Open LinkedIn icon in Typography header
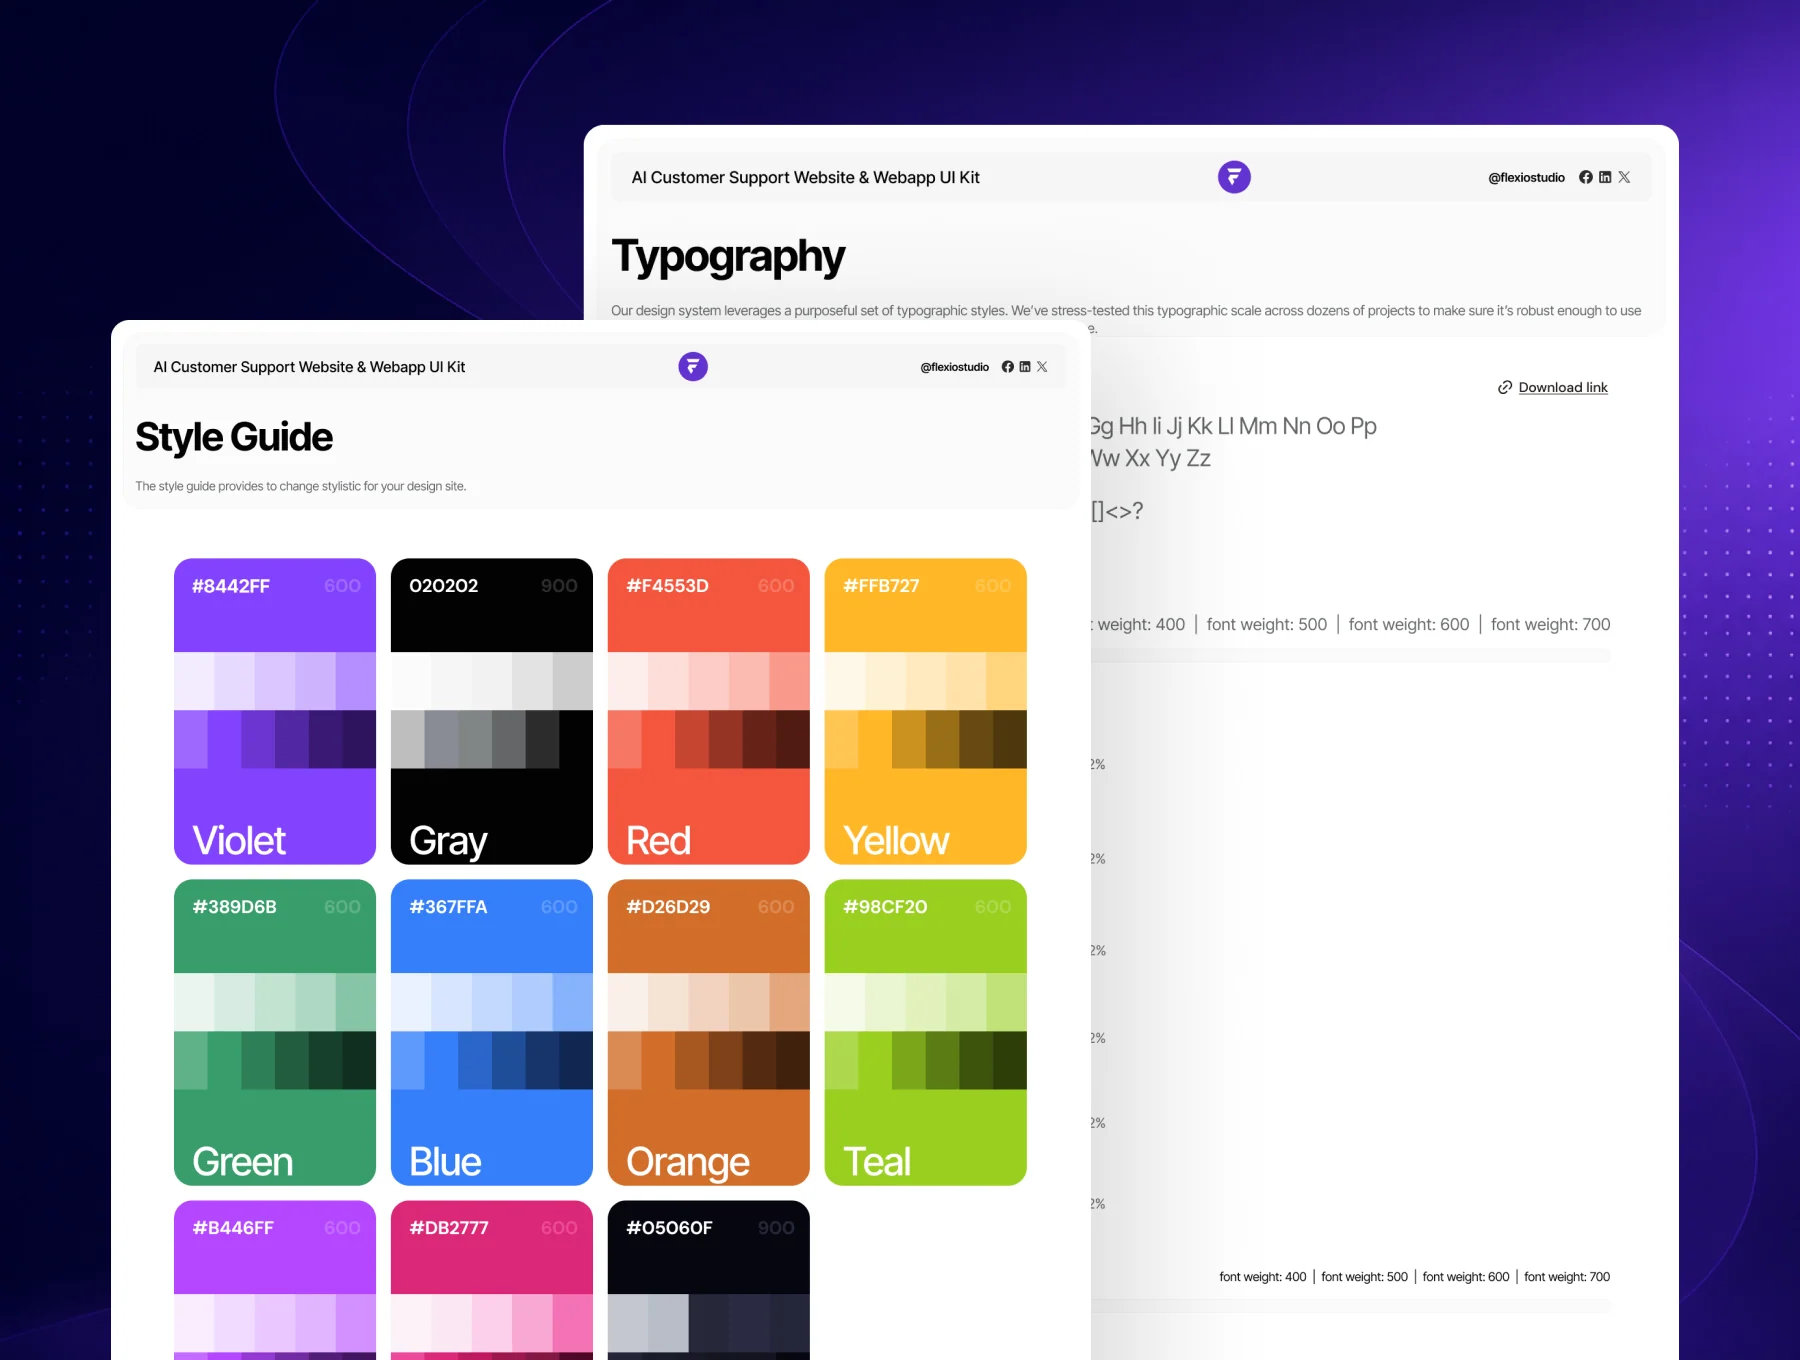Screen dimensions: 1800x1360 coord(1605,177)
